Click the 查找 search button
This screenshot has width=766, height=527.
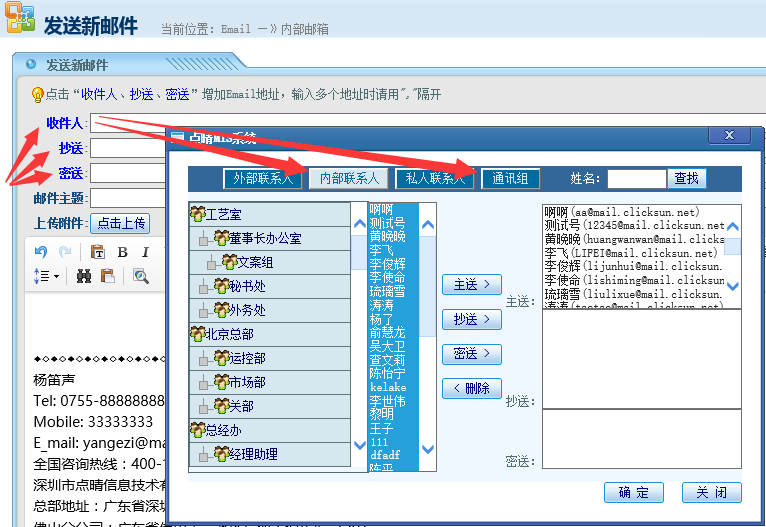point(686,179)
